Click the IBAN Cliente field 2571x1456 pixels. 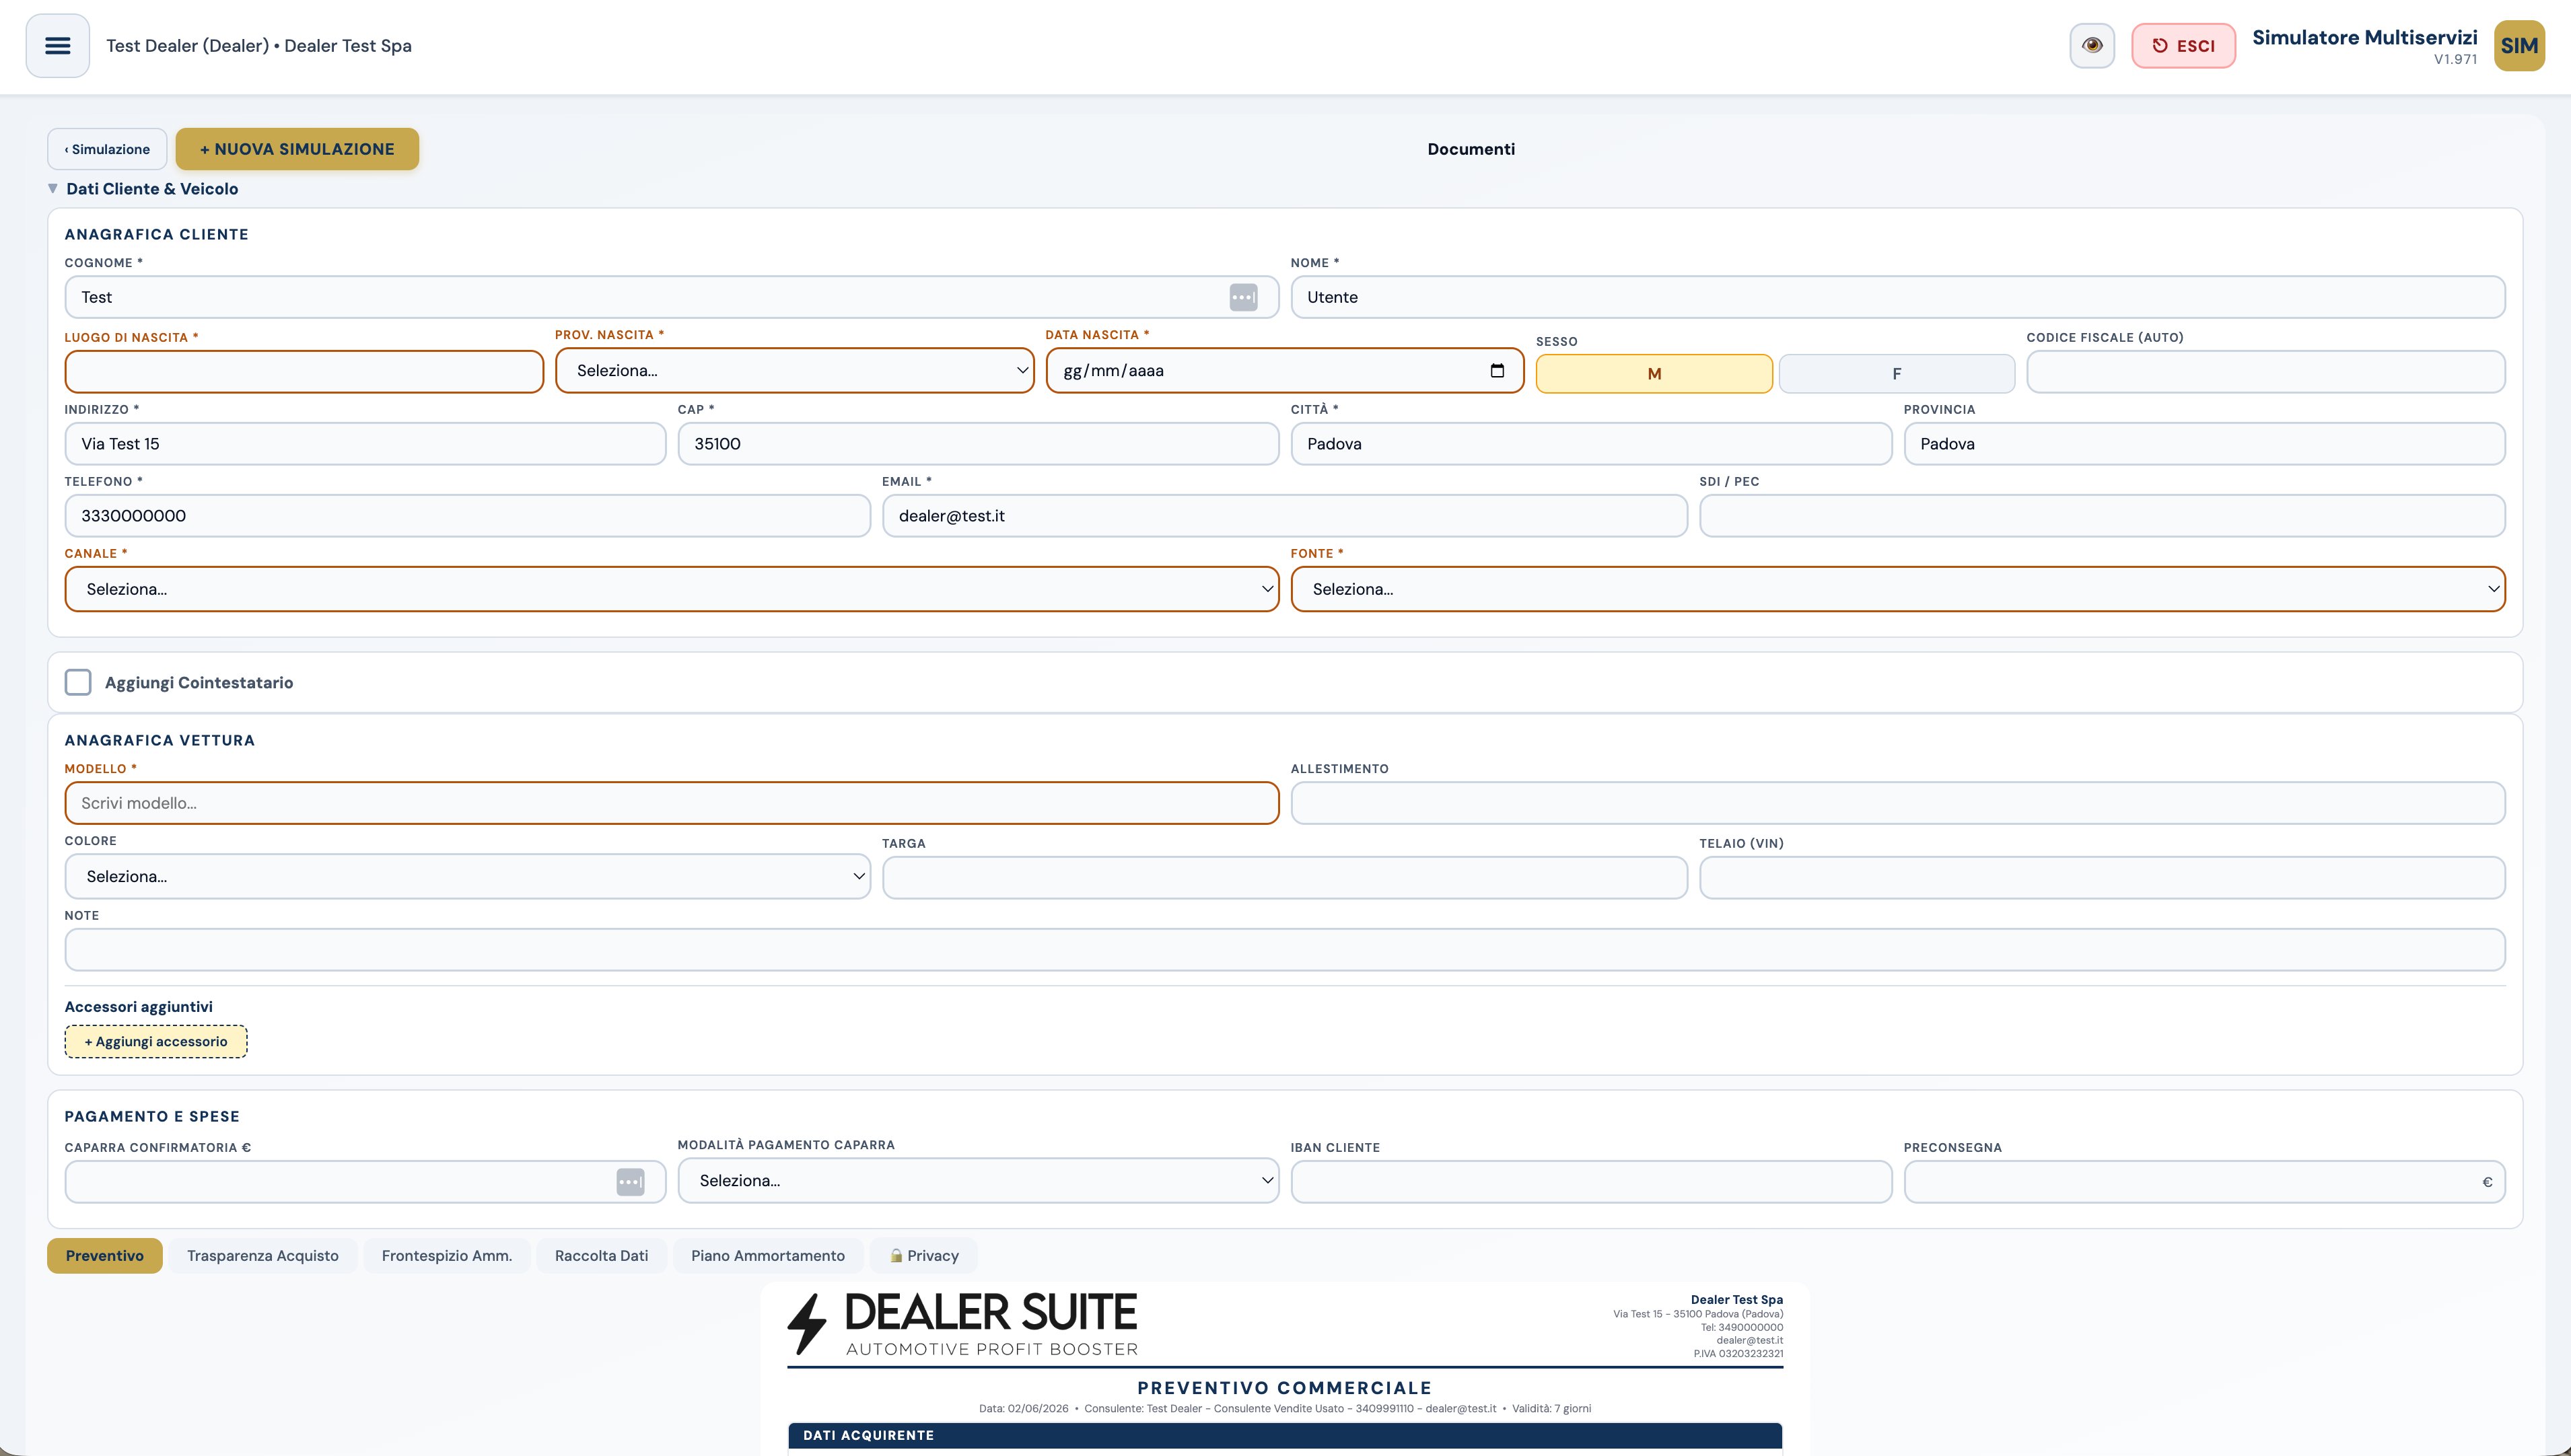[x=1591, y=1182]
